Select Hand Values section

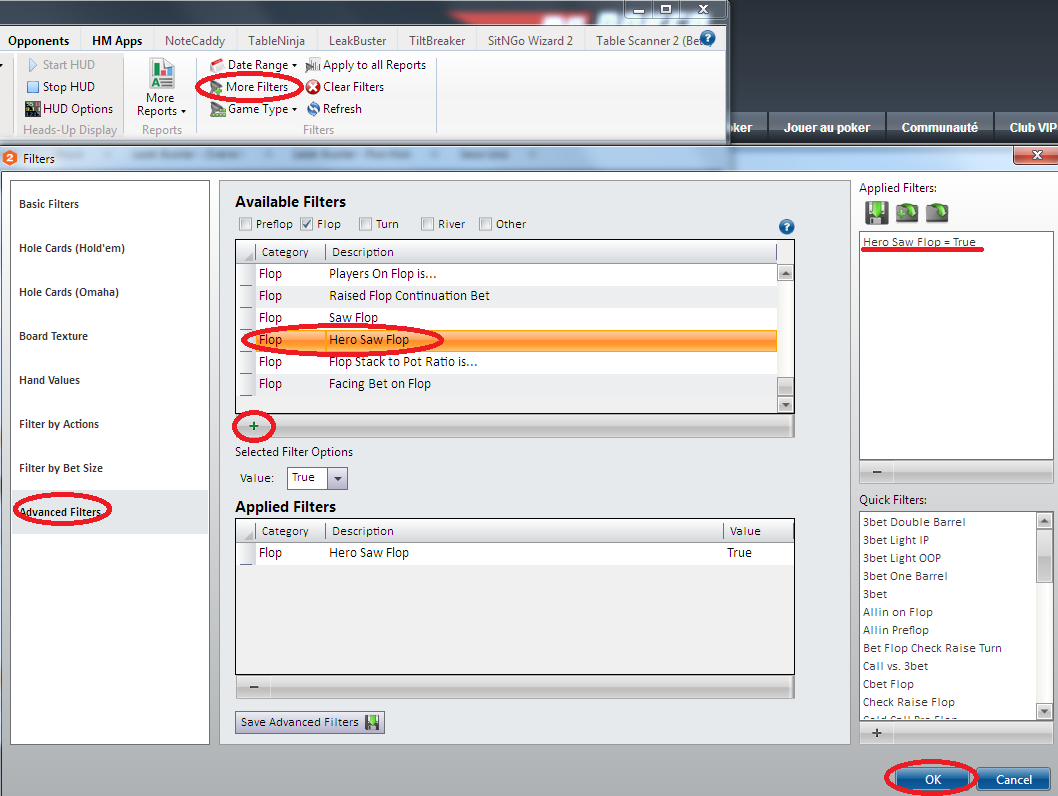click(x=109, y=380)
